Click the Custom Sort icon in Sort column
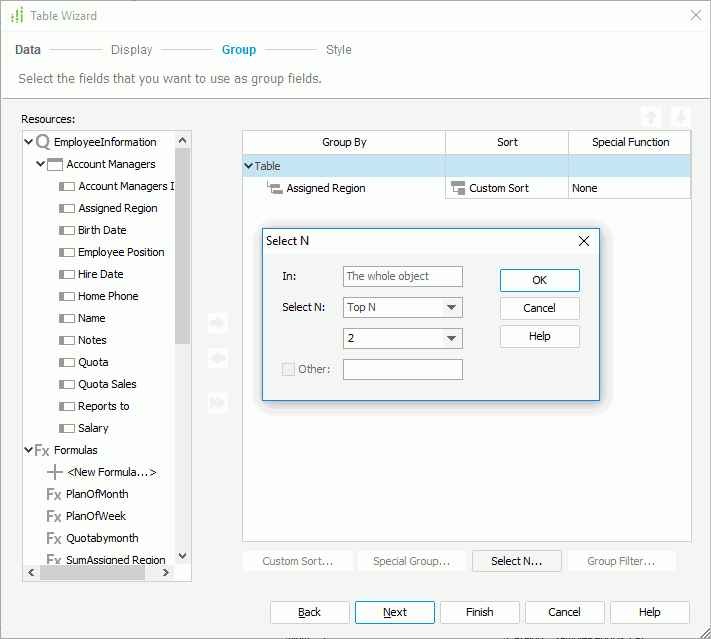711x639 pixels. coord(458,188)
